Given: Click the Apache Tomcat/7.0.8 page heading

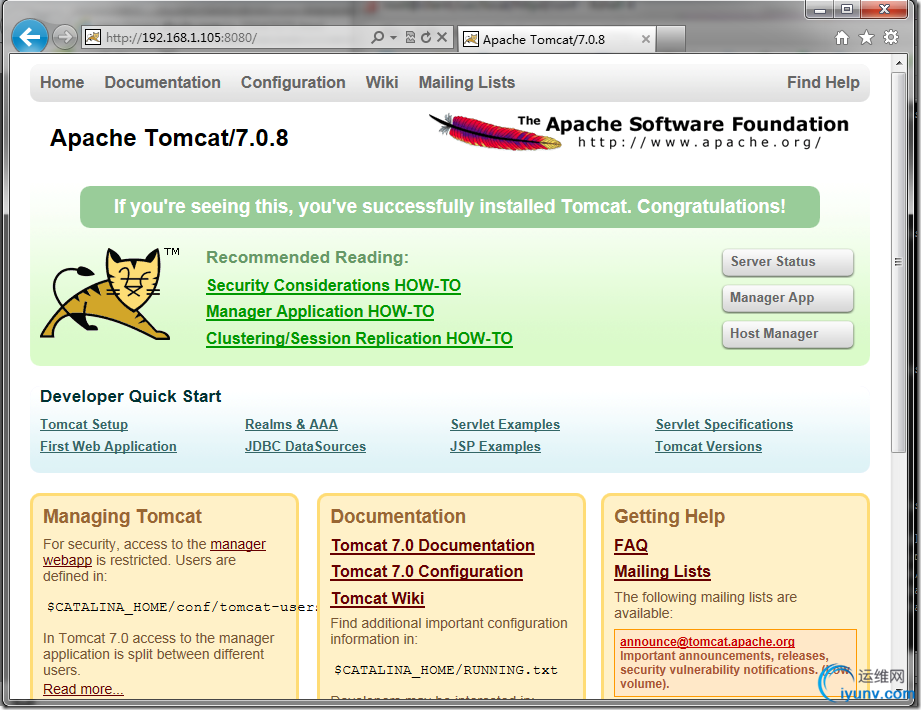Looking at the screenshot, I should (169, 139).
